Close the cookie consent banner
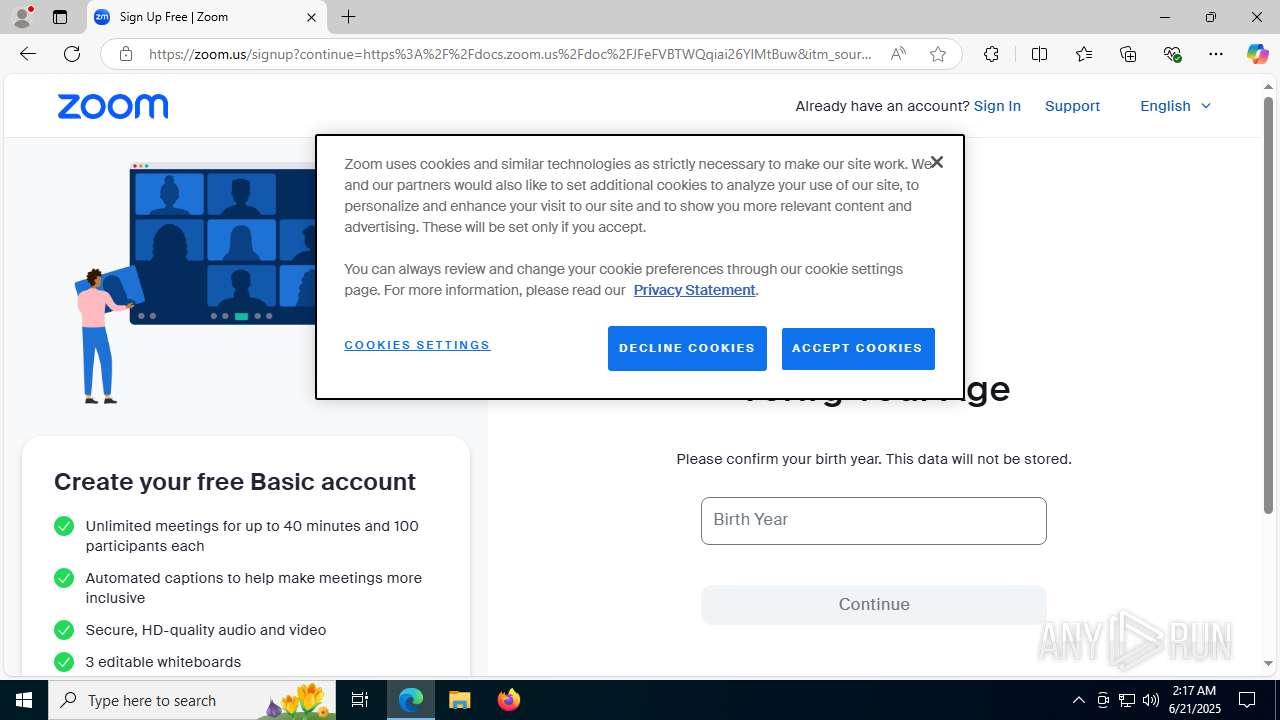 click(936, 162)
